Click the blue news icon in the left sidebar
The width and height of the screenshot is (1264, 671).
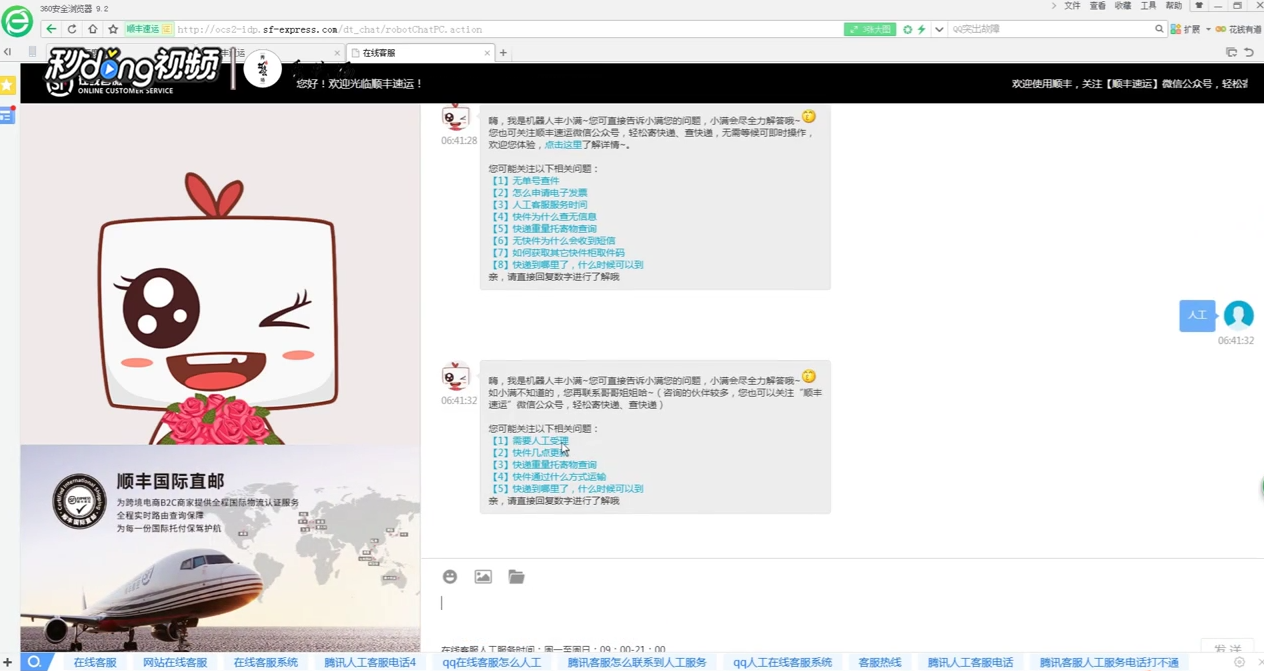[7, 115]
